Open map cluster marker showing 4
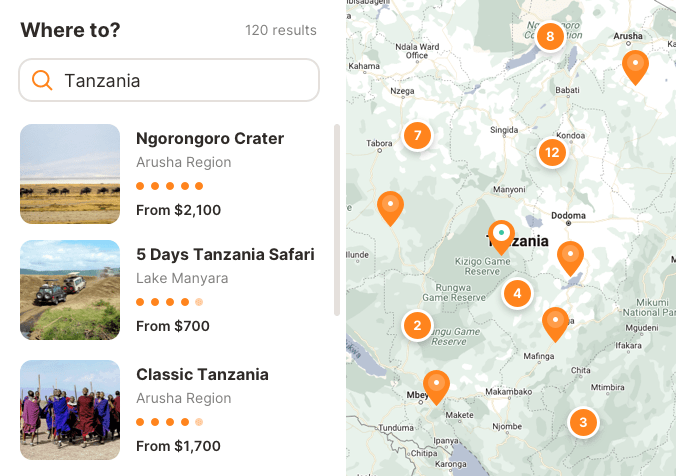This screenshot has height=476, width=676. 517,293
